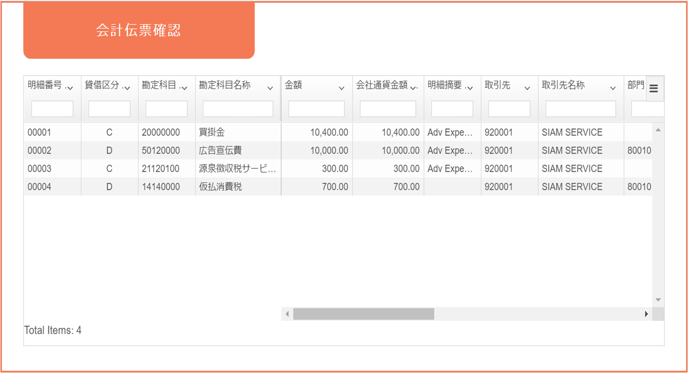688x373 pixels.
Task: Click account name 広告宣伝費
Action: click(x=220, y=151)
